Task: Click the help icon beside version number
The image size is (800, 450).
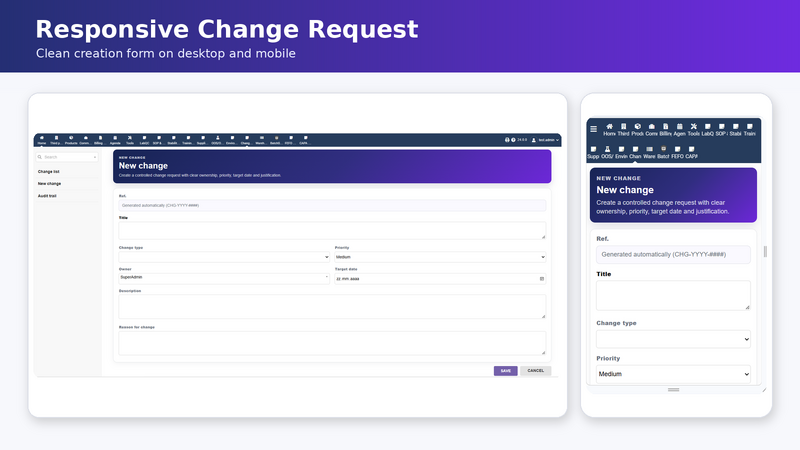Action: coord(513,140)
